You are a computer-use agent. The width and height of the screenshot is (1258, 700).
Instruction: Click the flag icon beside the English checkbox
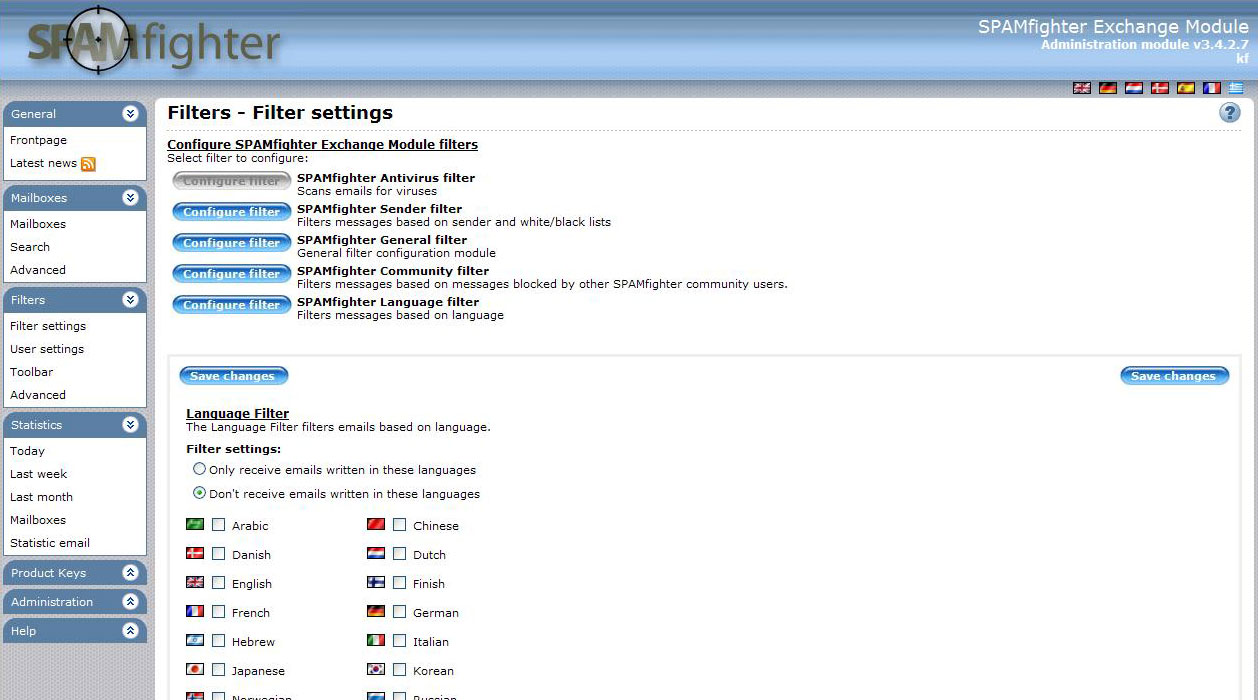pos(195,583)
